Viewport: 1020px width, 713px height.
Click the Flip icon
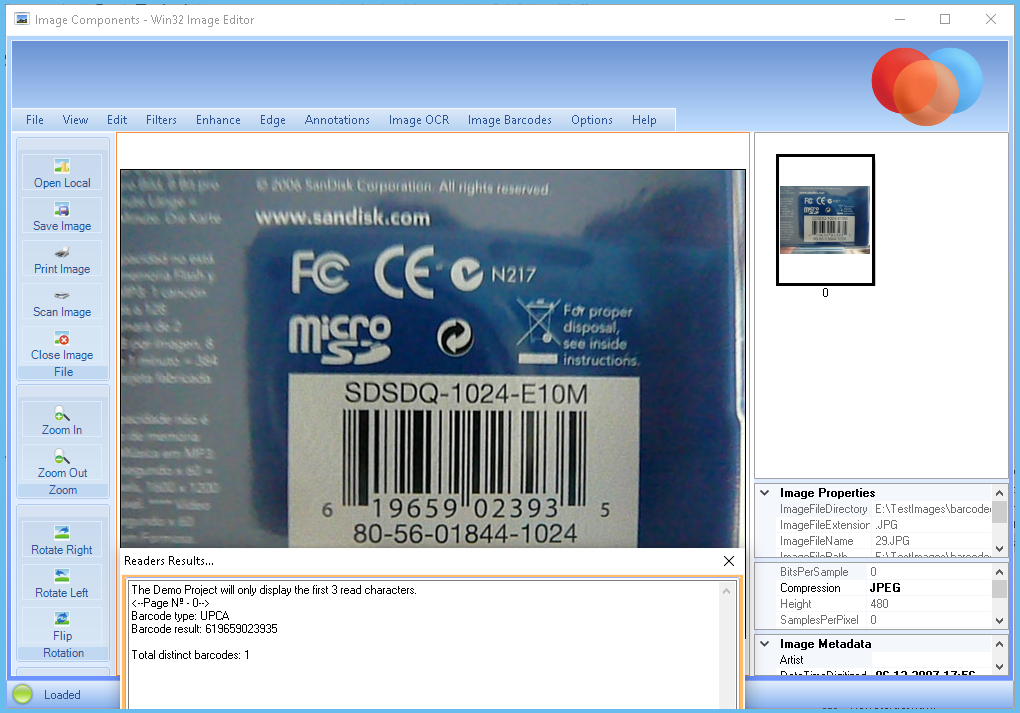click(62, 619)
